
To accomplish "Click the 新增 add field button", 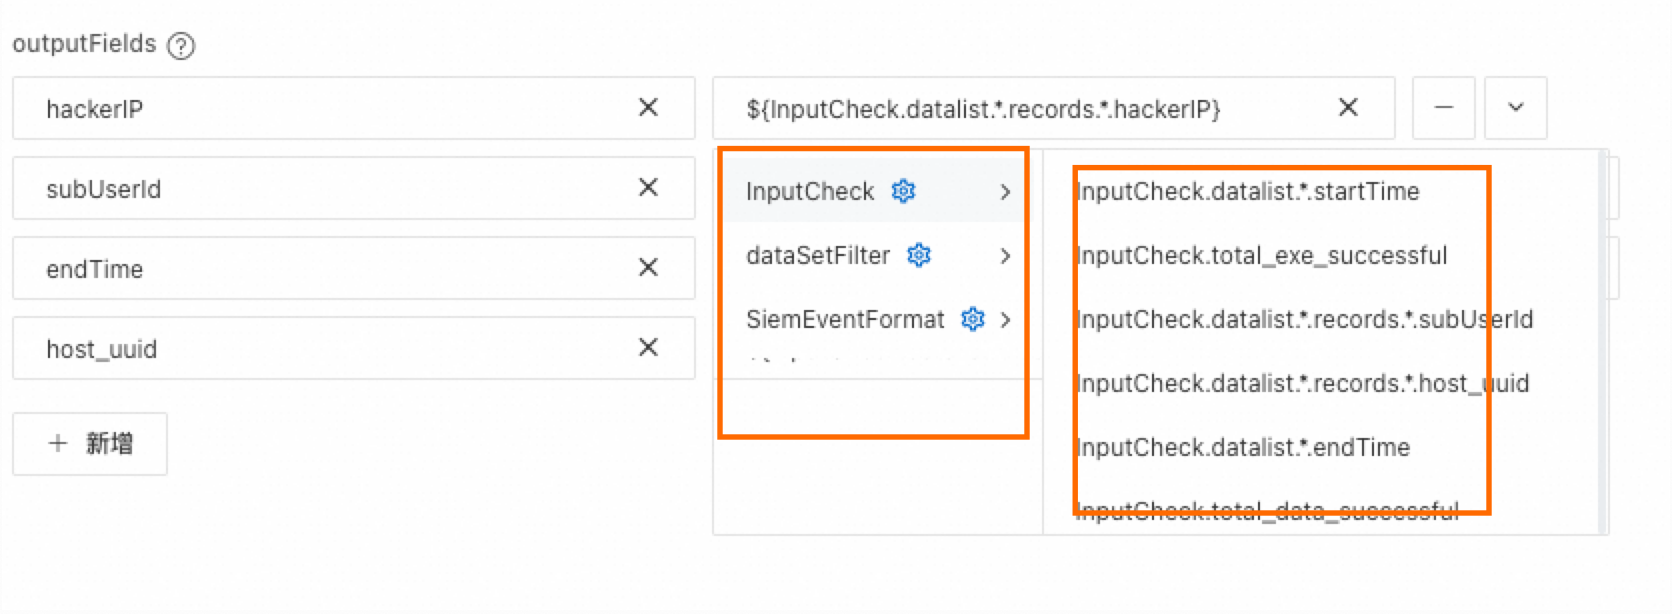I will 90,444.
